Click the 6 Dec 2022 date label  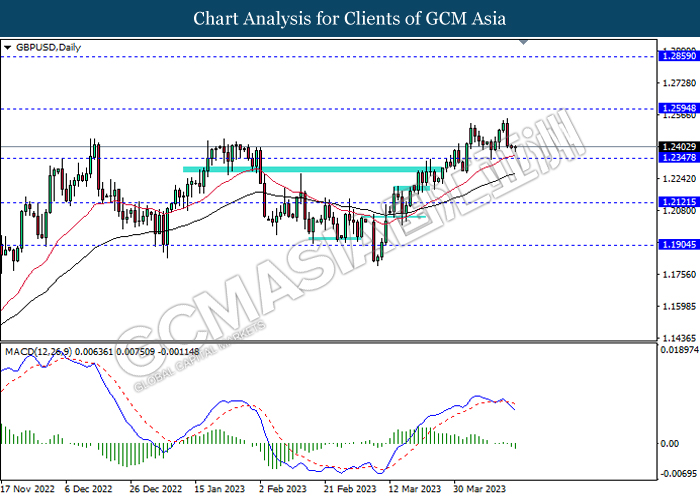point(88,489)
